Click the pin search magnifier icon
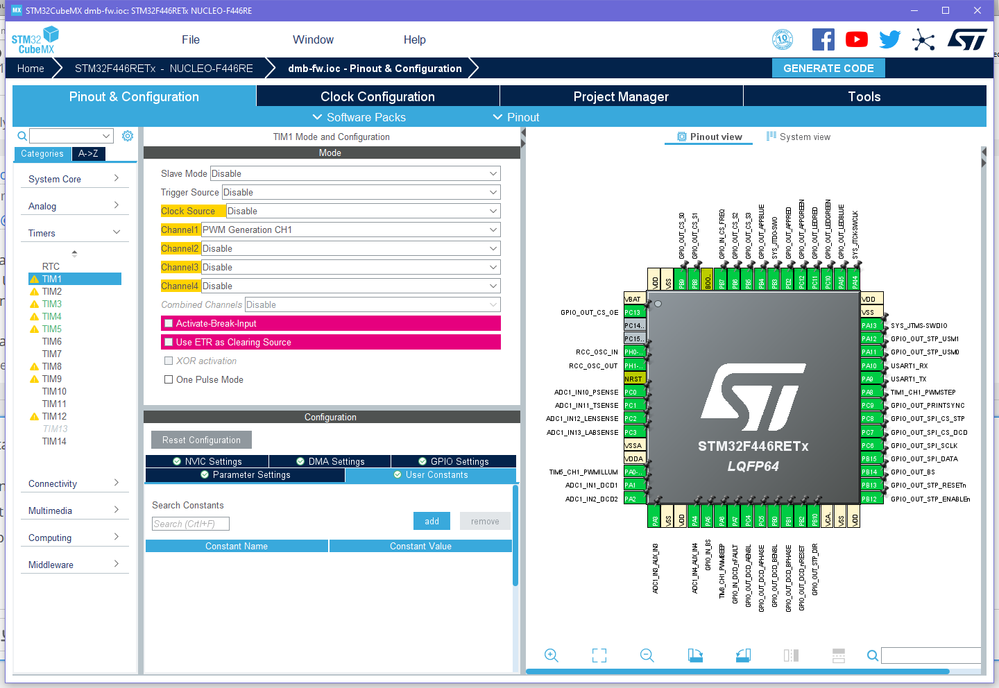 tap(872, 656)
